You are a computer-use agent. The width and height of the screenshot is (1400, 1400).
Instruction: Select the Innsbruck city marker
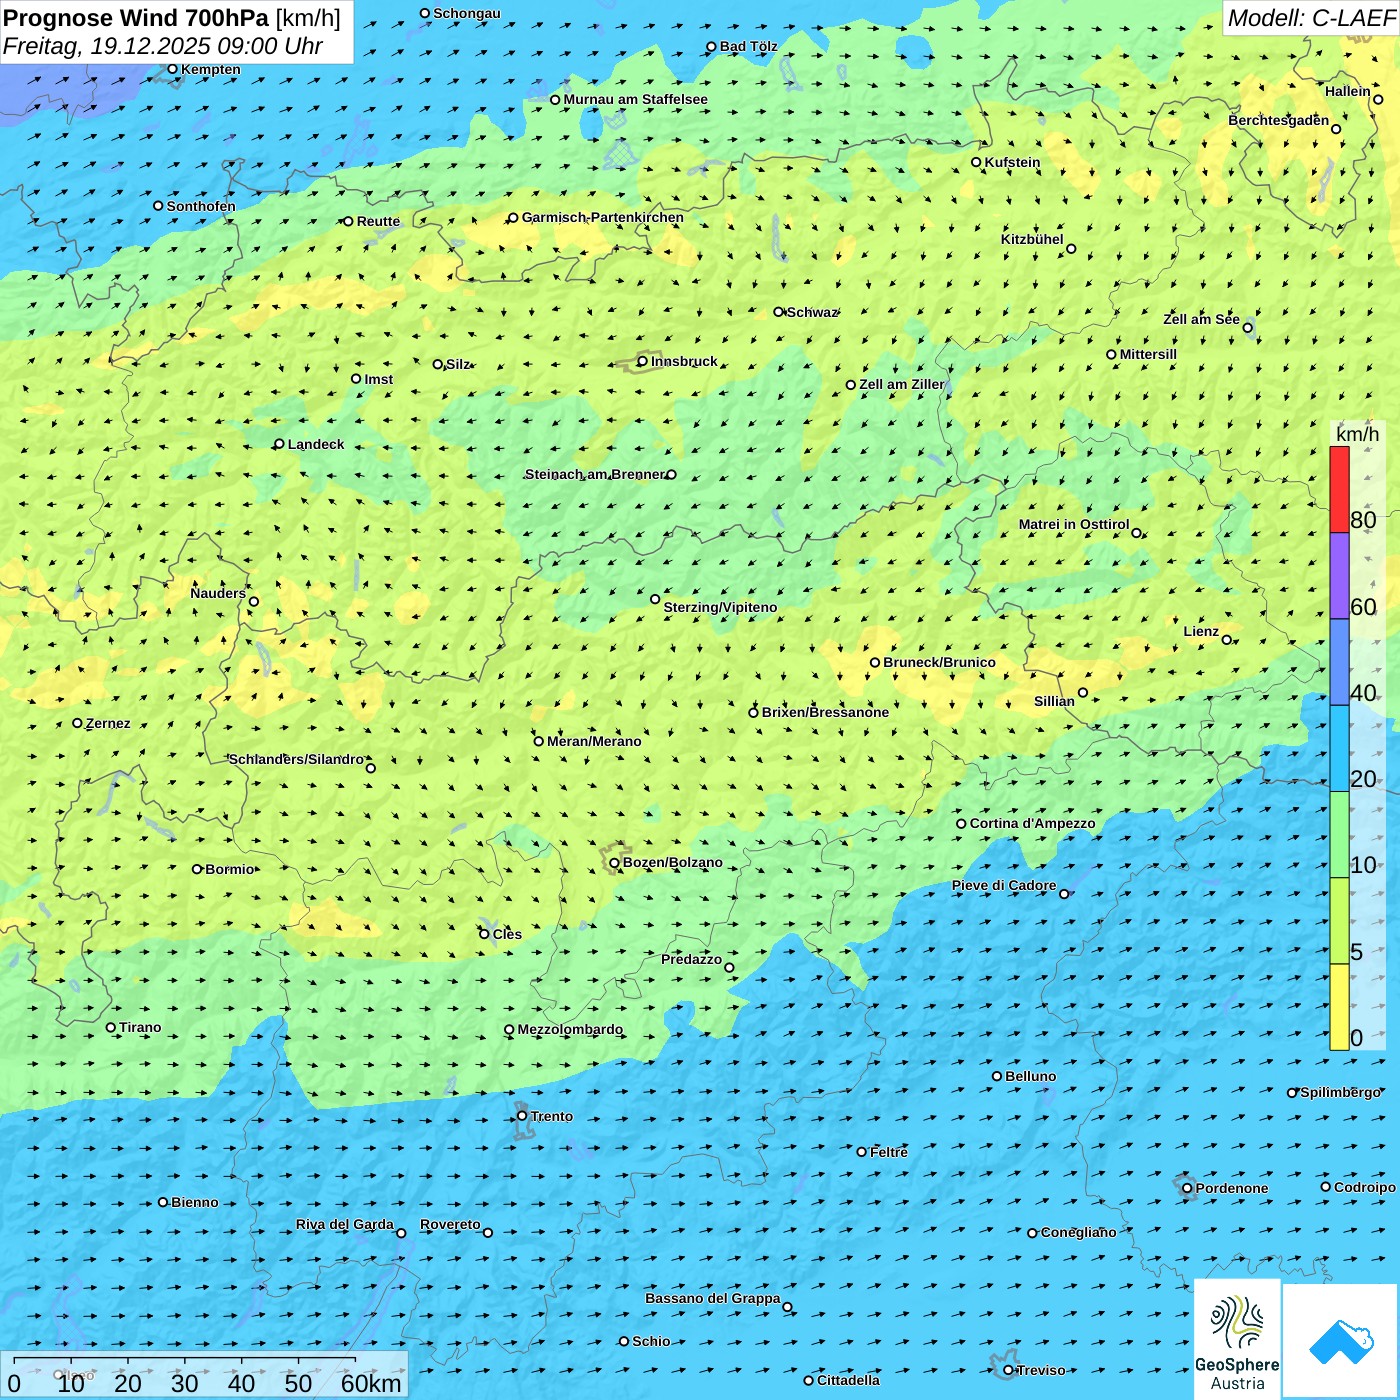[642, 361]
